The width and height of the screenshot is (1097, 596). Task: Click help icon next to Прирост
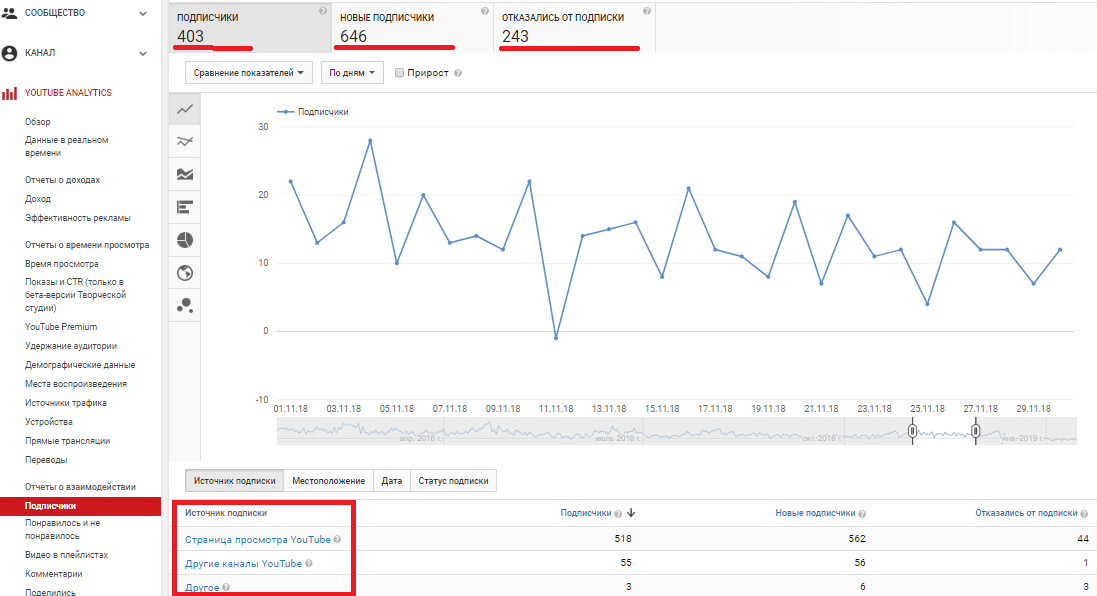(458, 73)
